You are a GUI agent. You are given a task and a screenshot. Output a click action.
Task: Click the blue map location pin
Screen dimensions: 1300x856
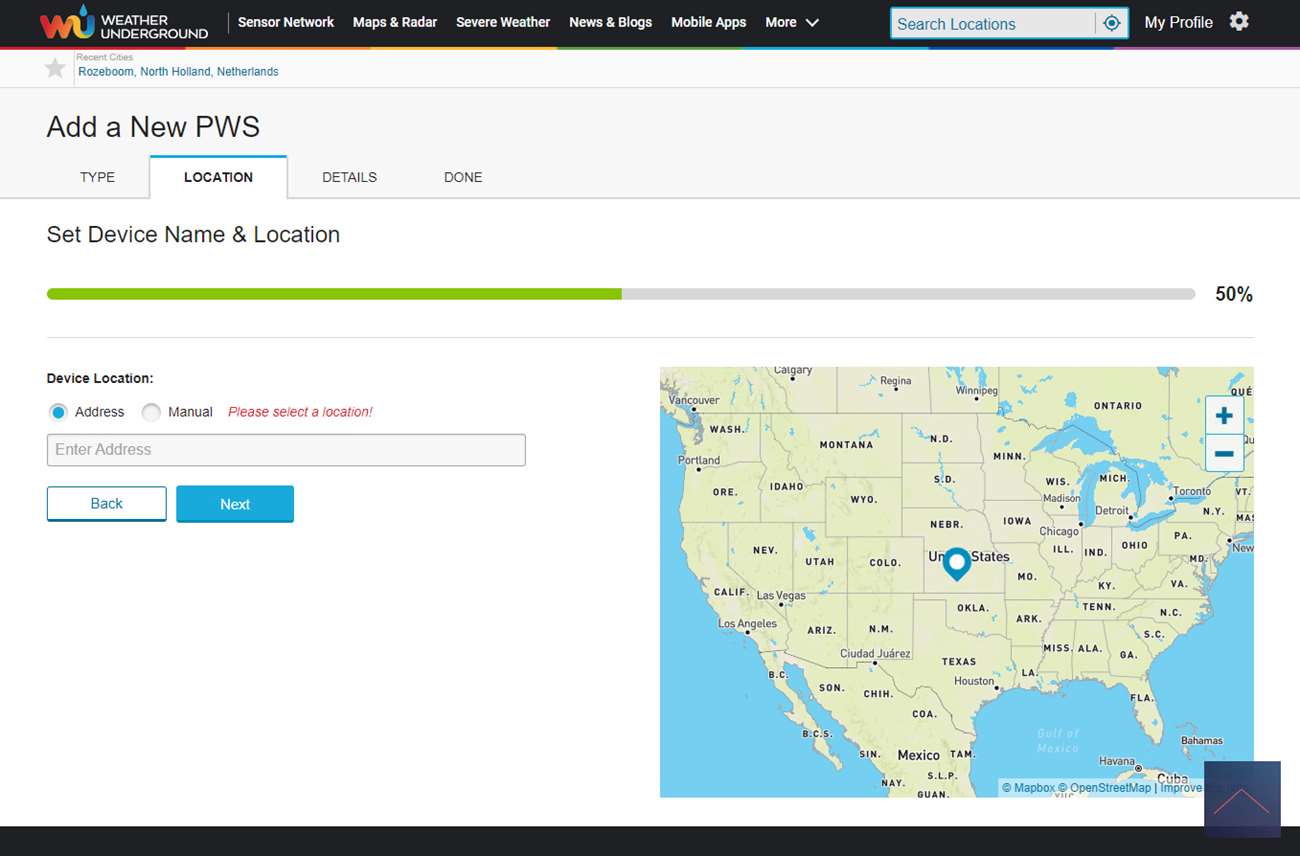pos(957,563)
